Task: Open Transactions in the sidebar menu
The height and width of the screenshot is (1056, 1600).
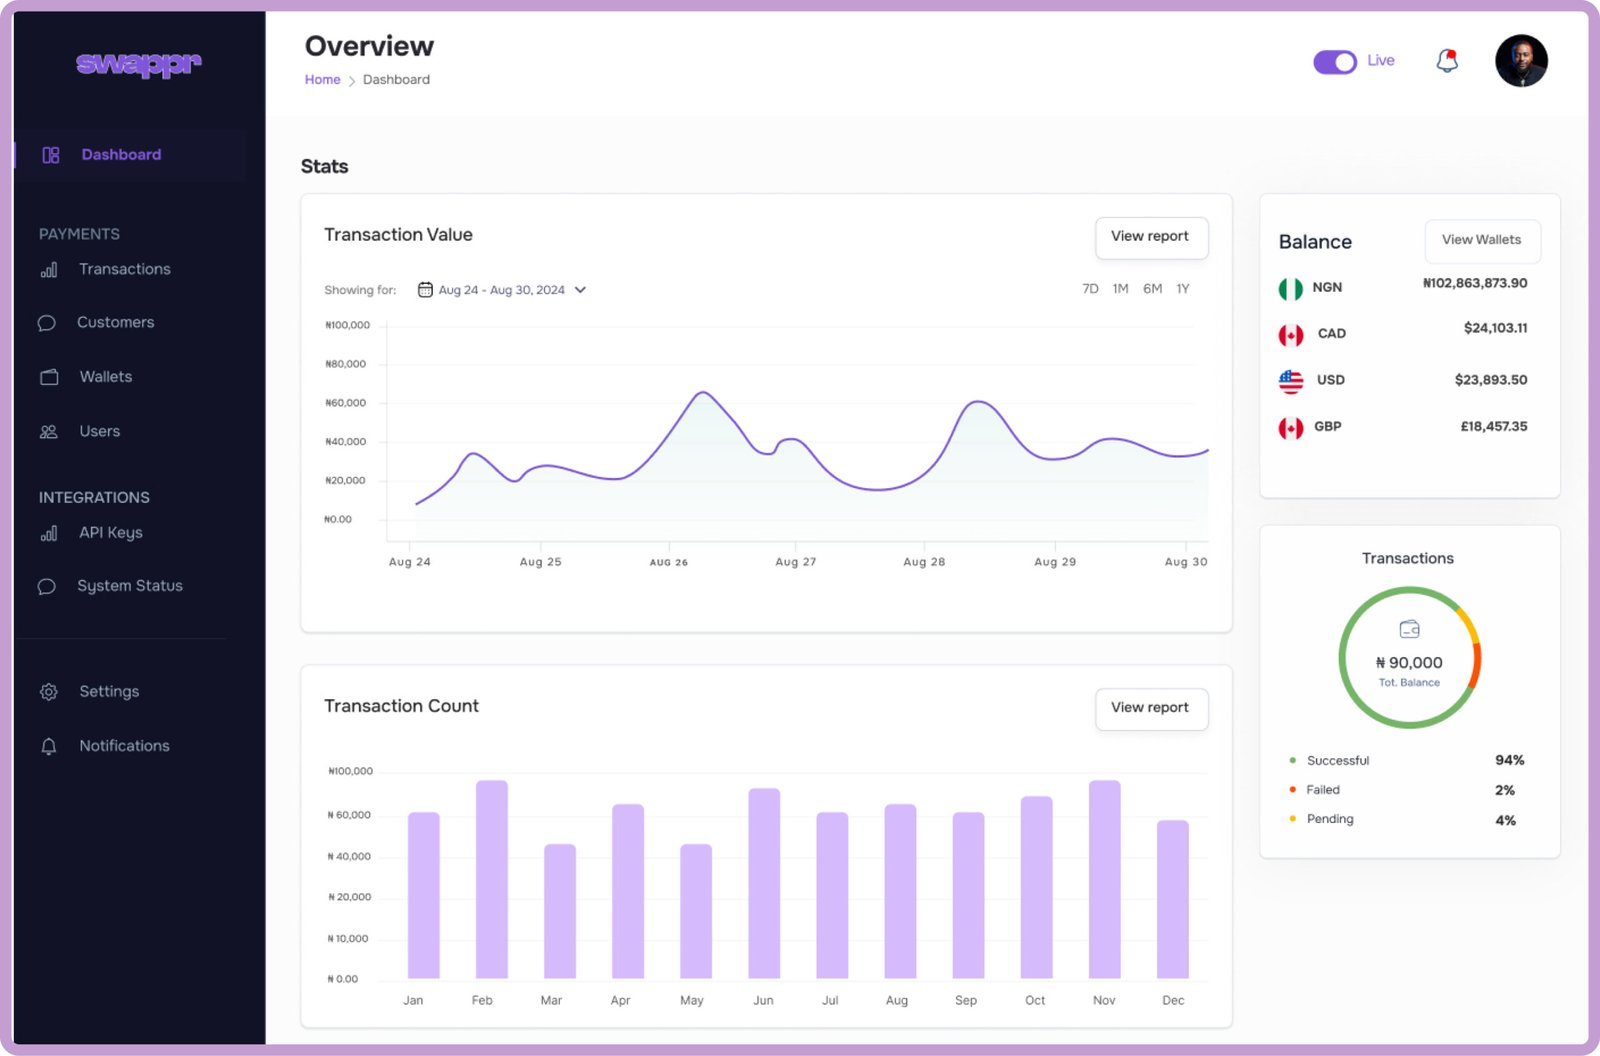Action: pos(124,269)
